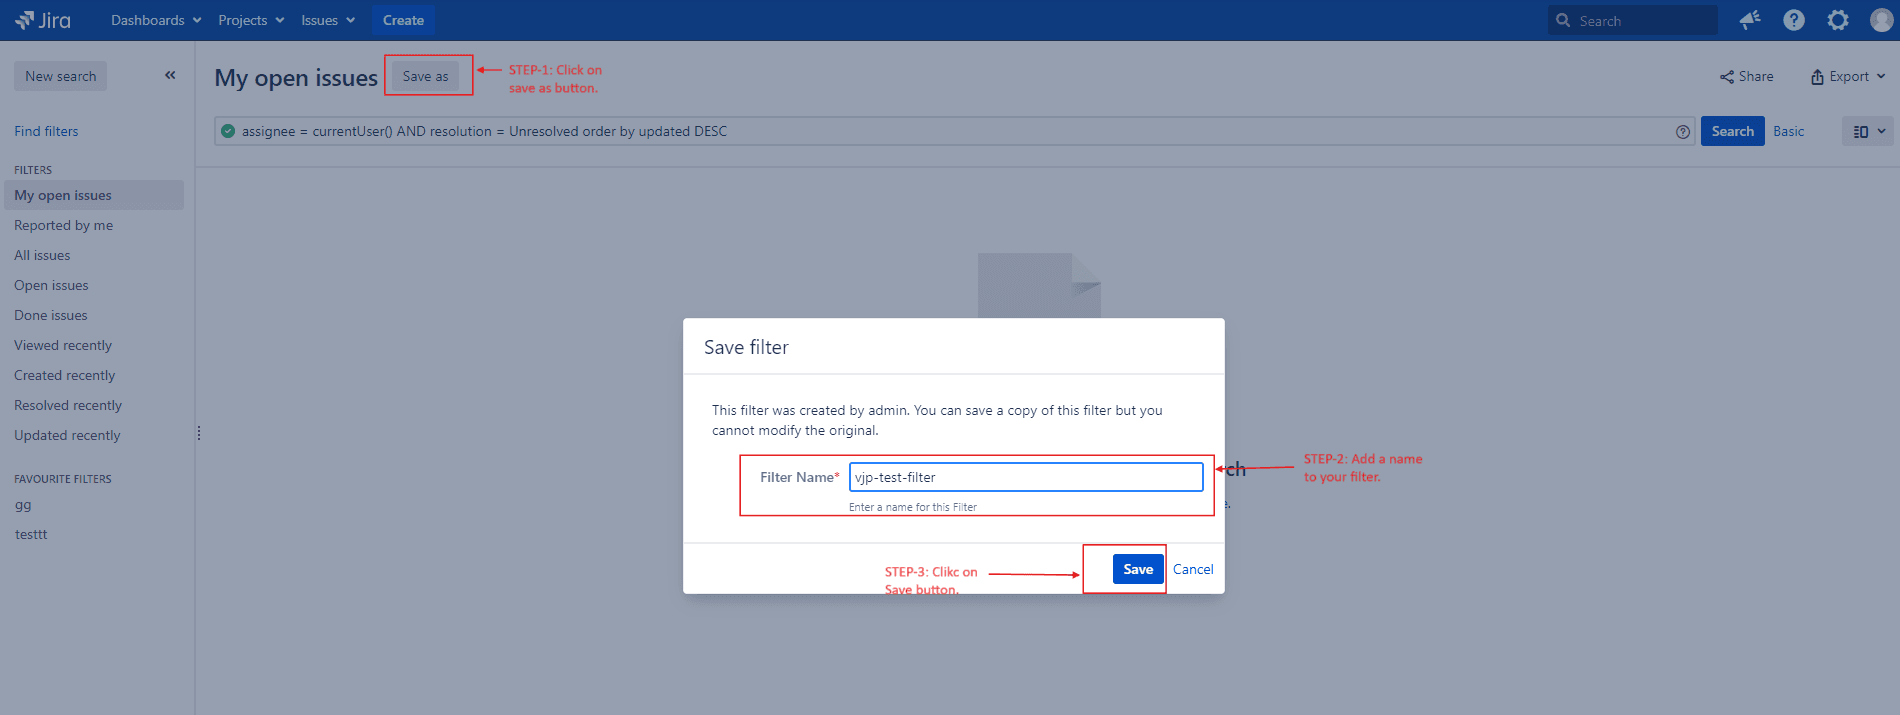The image size is (1900, 715).
Task: Click the Jira logo in header
Action: (43, 20)
